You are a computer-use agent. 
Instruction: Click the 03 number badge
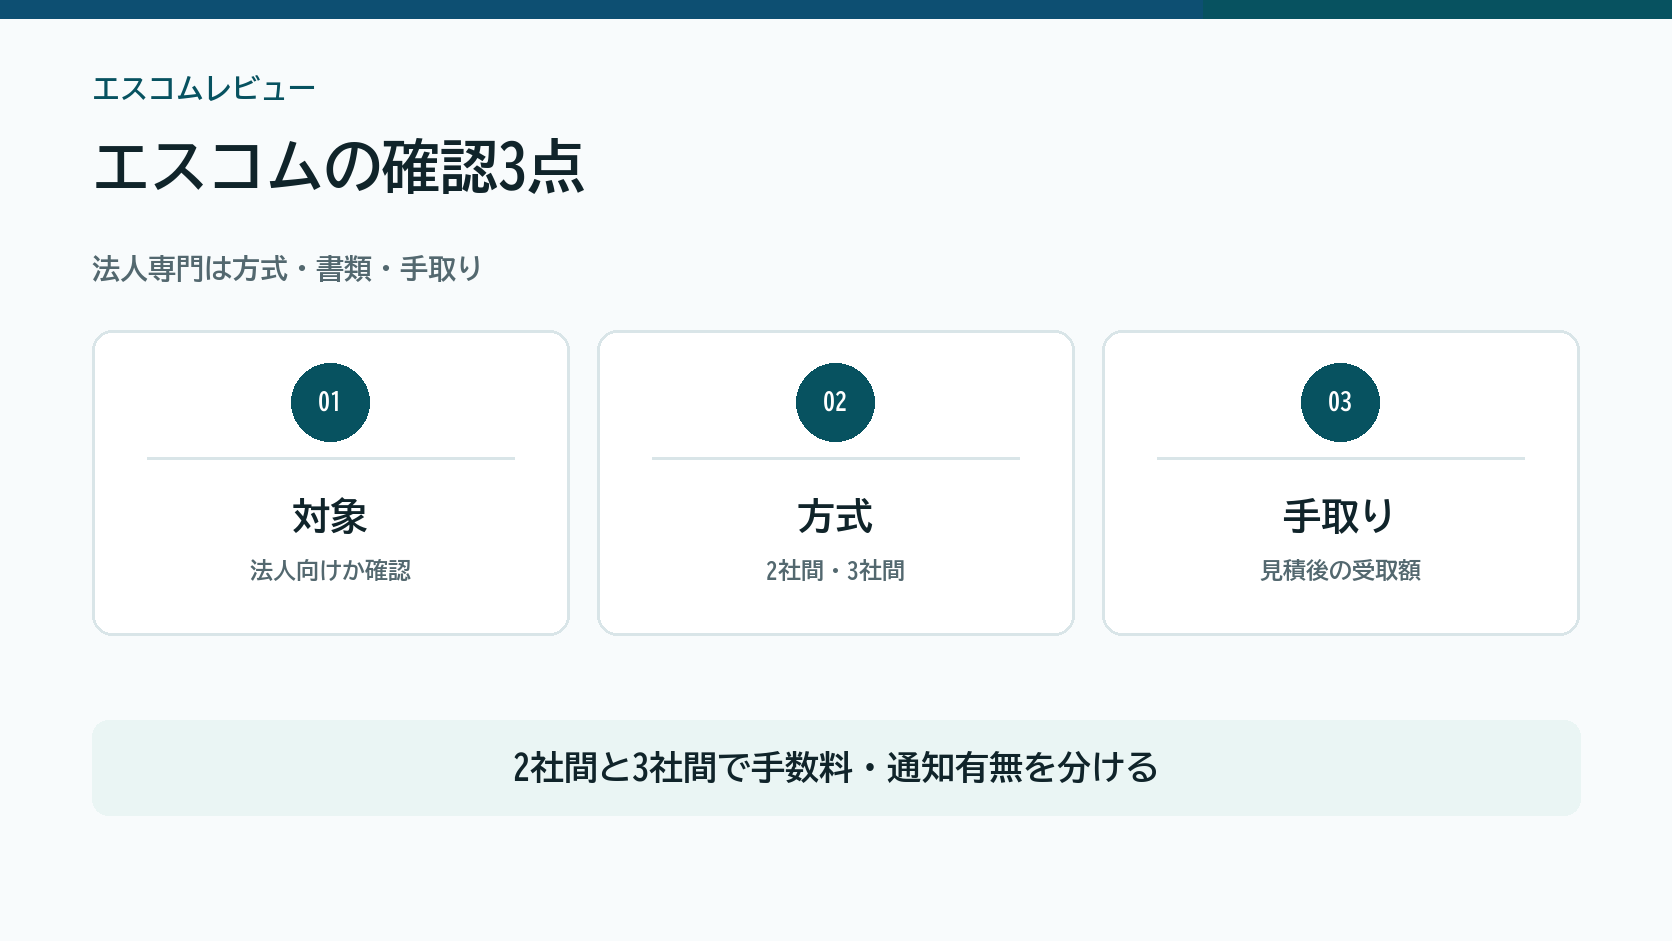1340,402
